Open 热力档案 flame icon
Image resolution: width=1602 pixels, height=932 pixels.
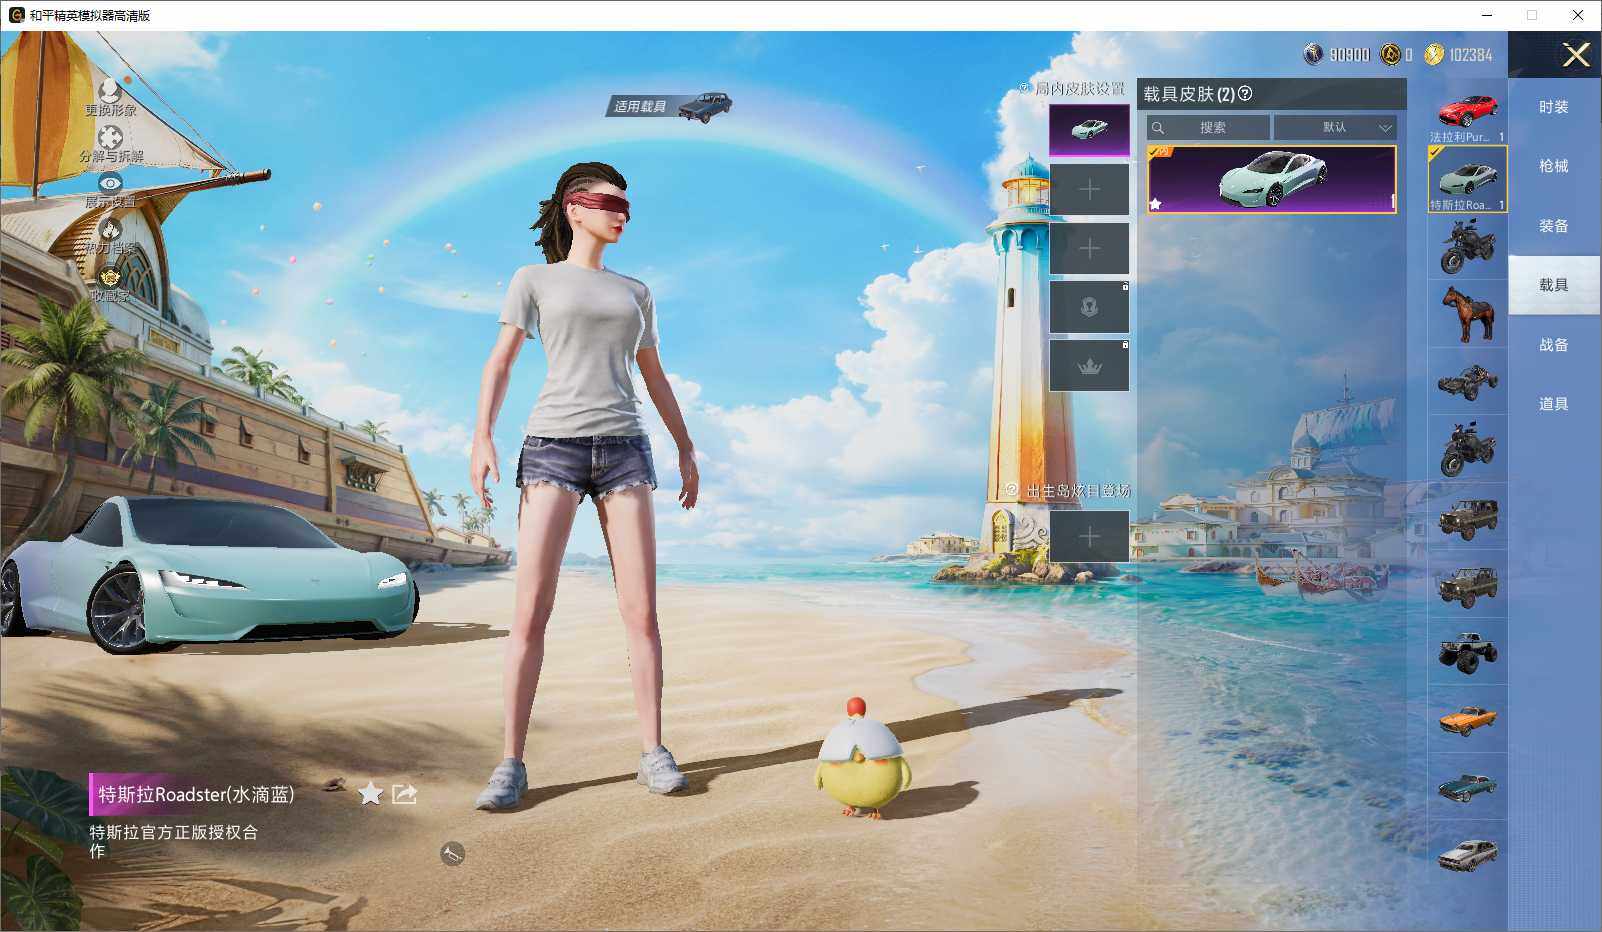tap(110, 230)
